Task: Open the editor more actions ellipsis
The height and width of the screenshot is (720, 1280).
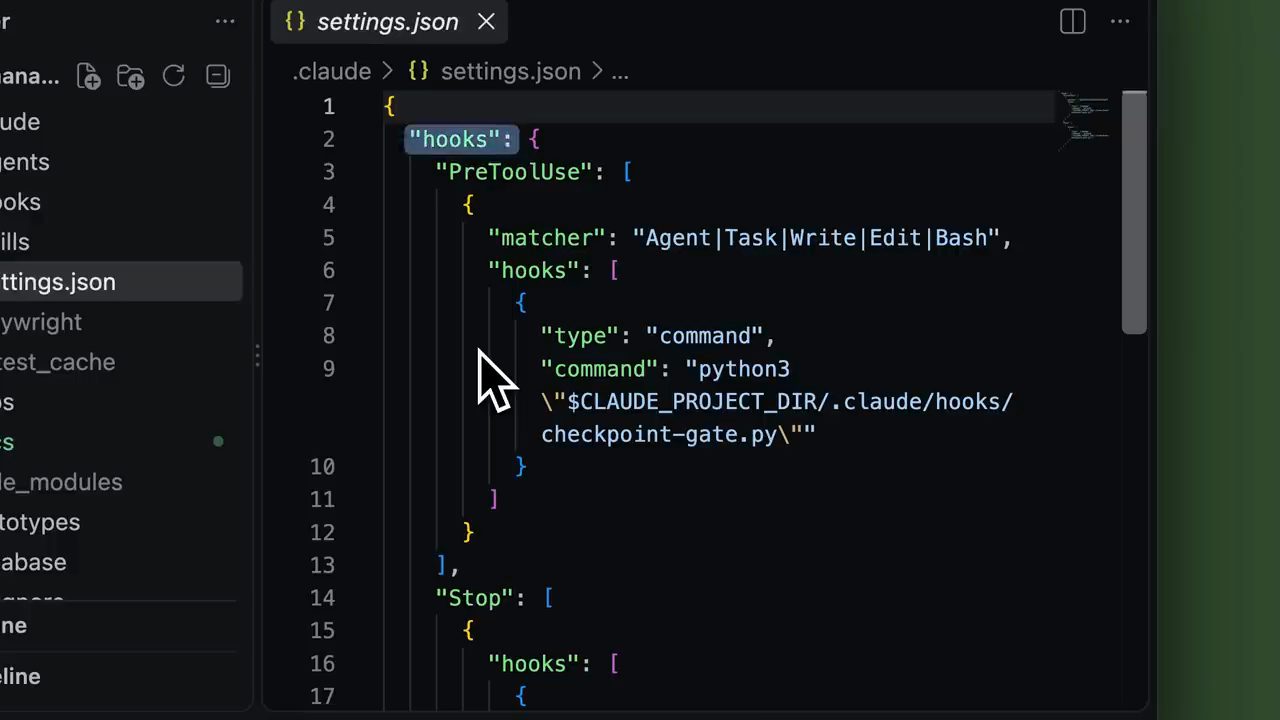Action: (x=1120, y=21)
